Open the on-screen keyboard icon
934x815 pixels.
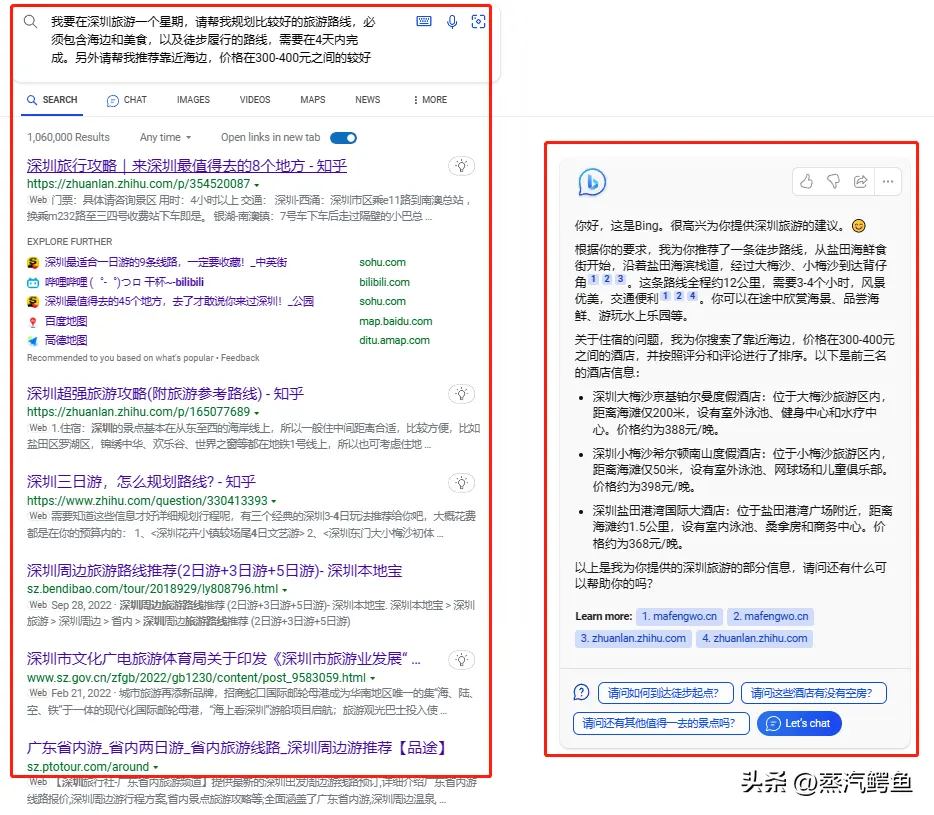(x=424, y=21)
